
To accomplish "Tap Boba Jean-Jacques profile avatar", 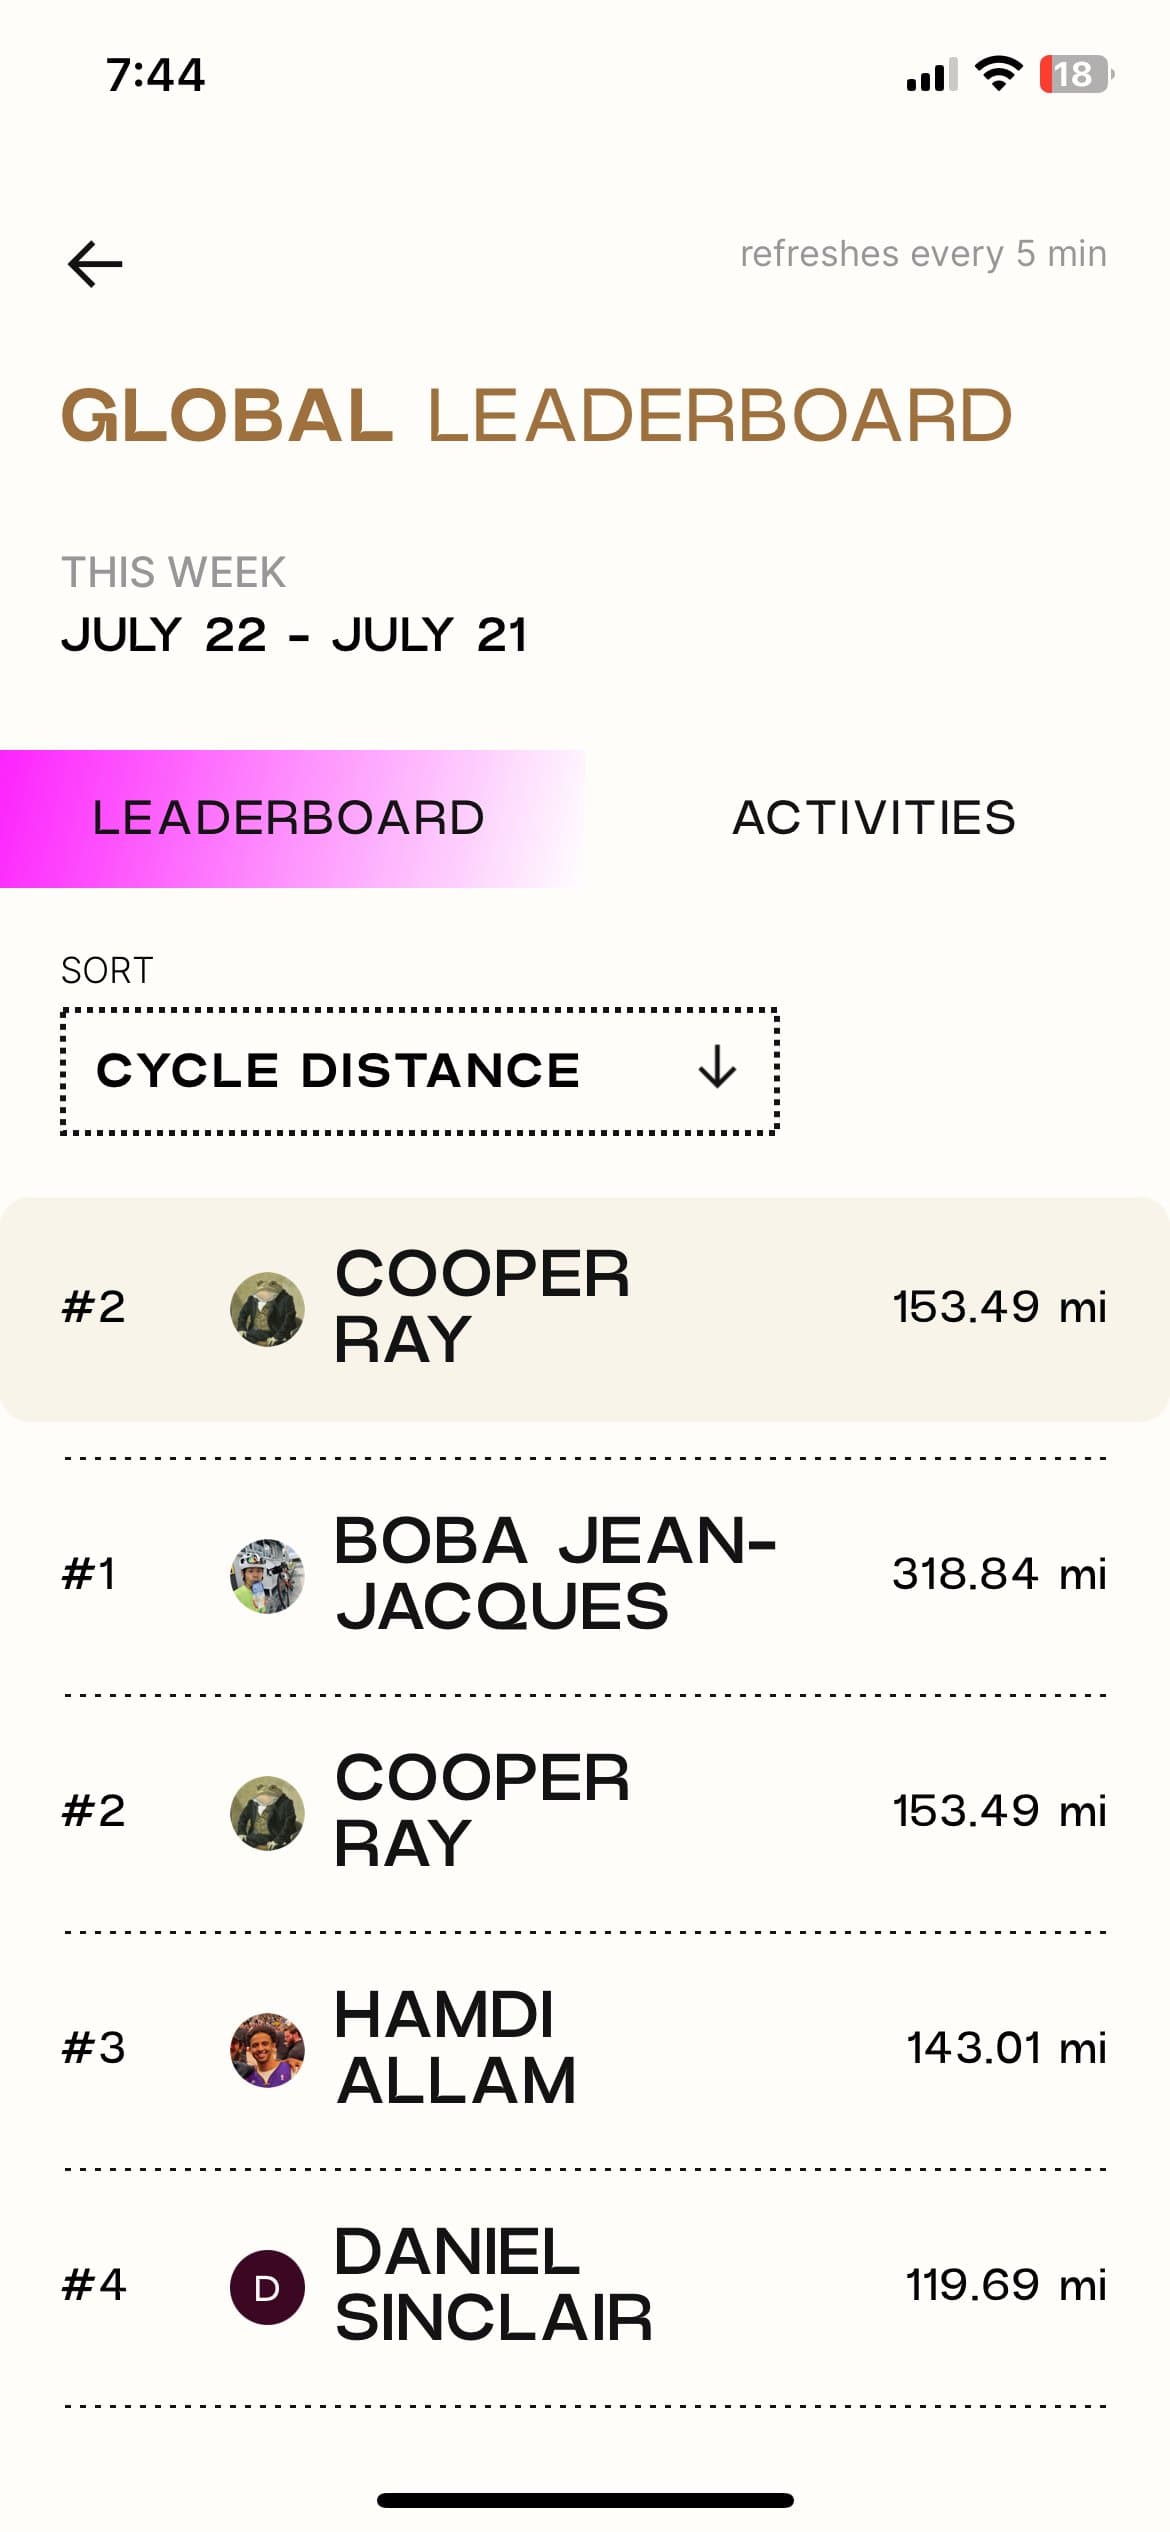I will (x=267, y=1575).
